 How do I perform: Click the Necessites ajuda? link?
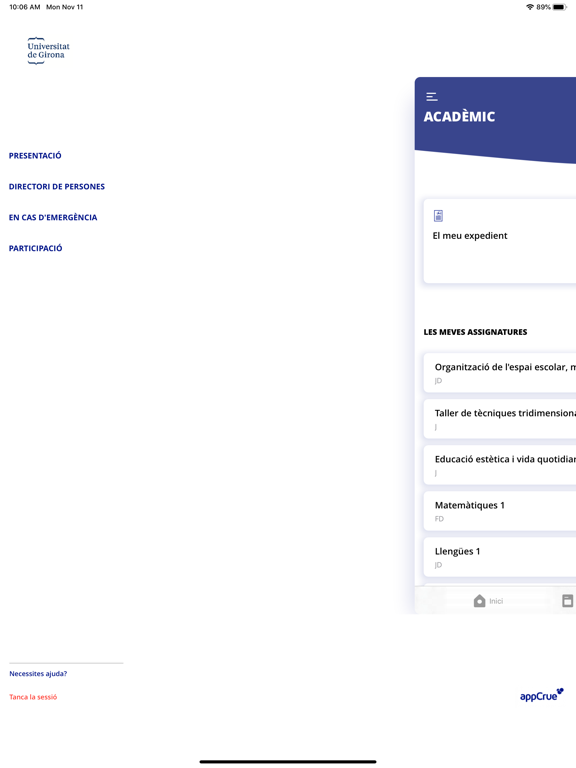point(38,673)
